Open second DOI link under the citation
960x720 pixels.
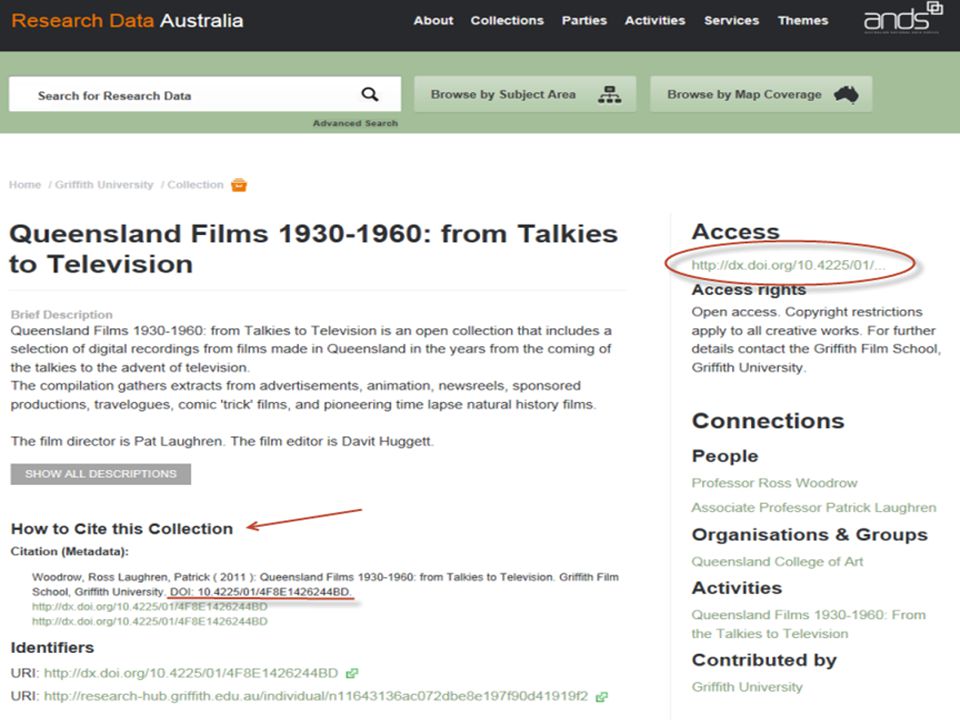149,621
